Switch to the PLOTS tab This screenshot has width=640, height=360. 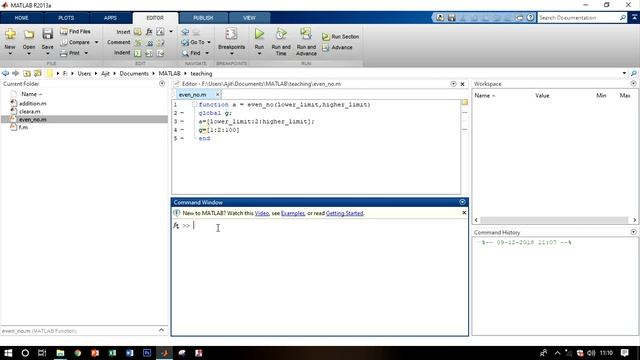click(x=66, y=18)
